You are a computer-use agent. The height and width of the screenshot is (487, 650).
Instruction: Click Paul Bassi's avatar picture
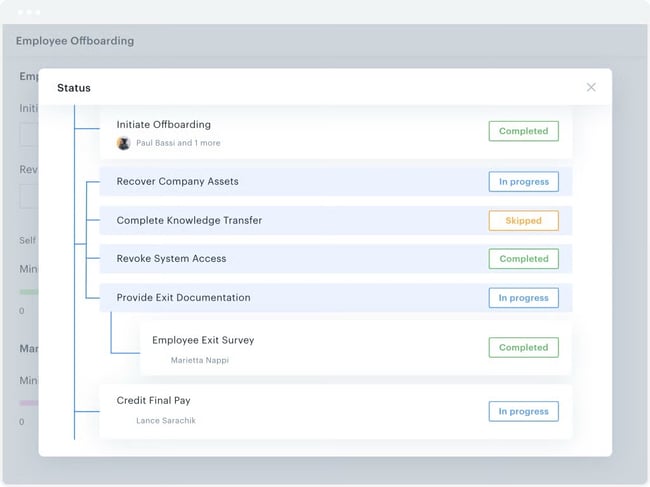coord(124,143)
